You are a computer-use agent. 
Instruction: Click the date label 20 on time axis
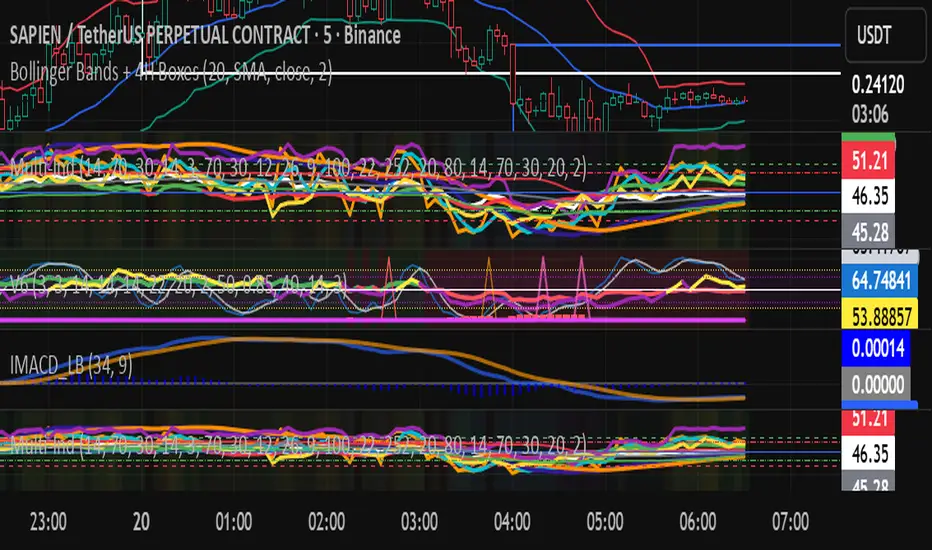141,522
